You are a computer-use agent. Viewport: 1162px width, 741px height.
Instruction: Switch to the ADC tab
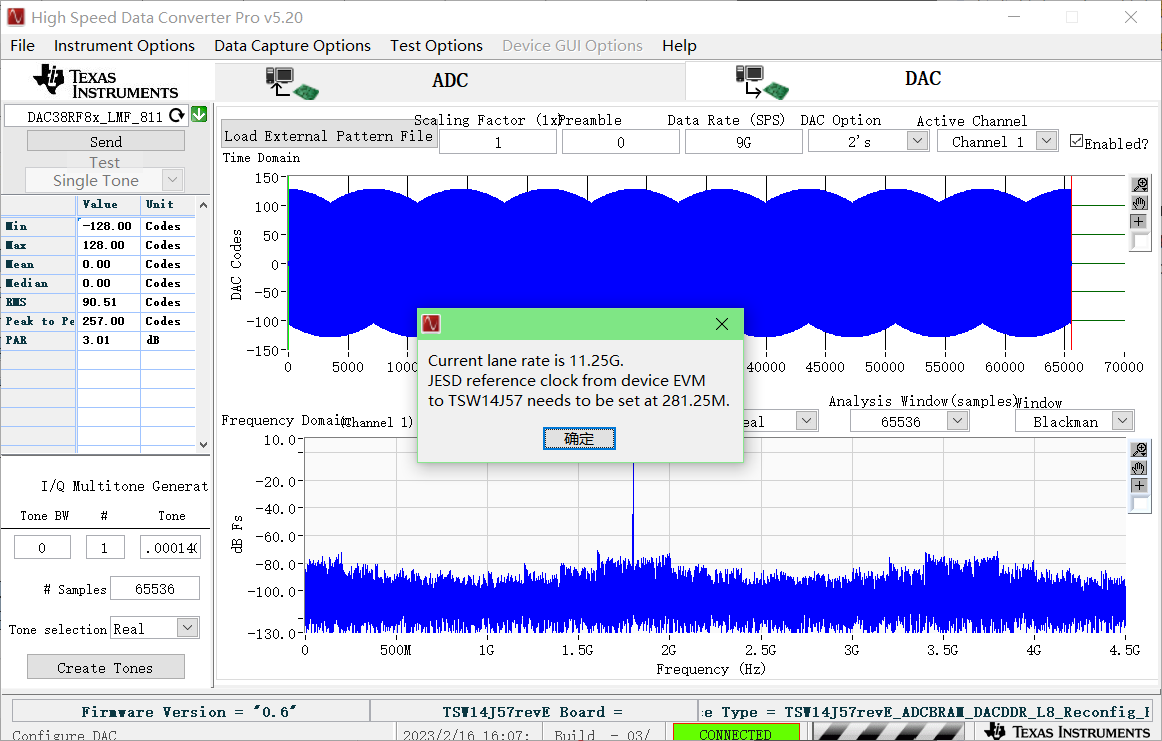coord(450,81)
